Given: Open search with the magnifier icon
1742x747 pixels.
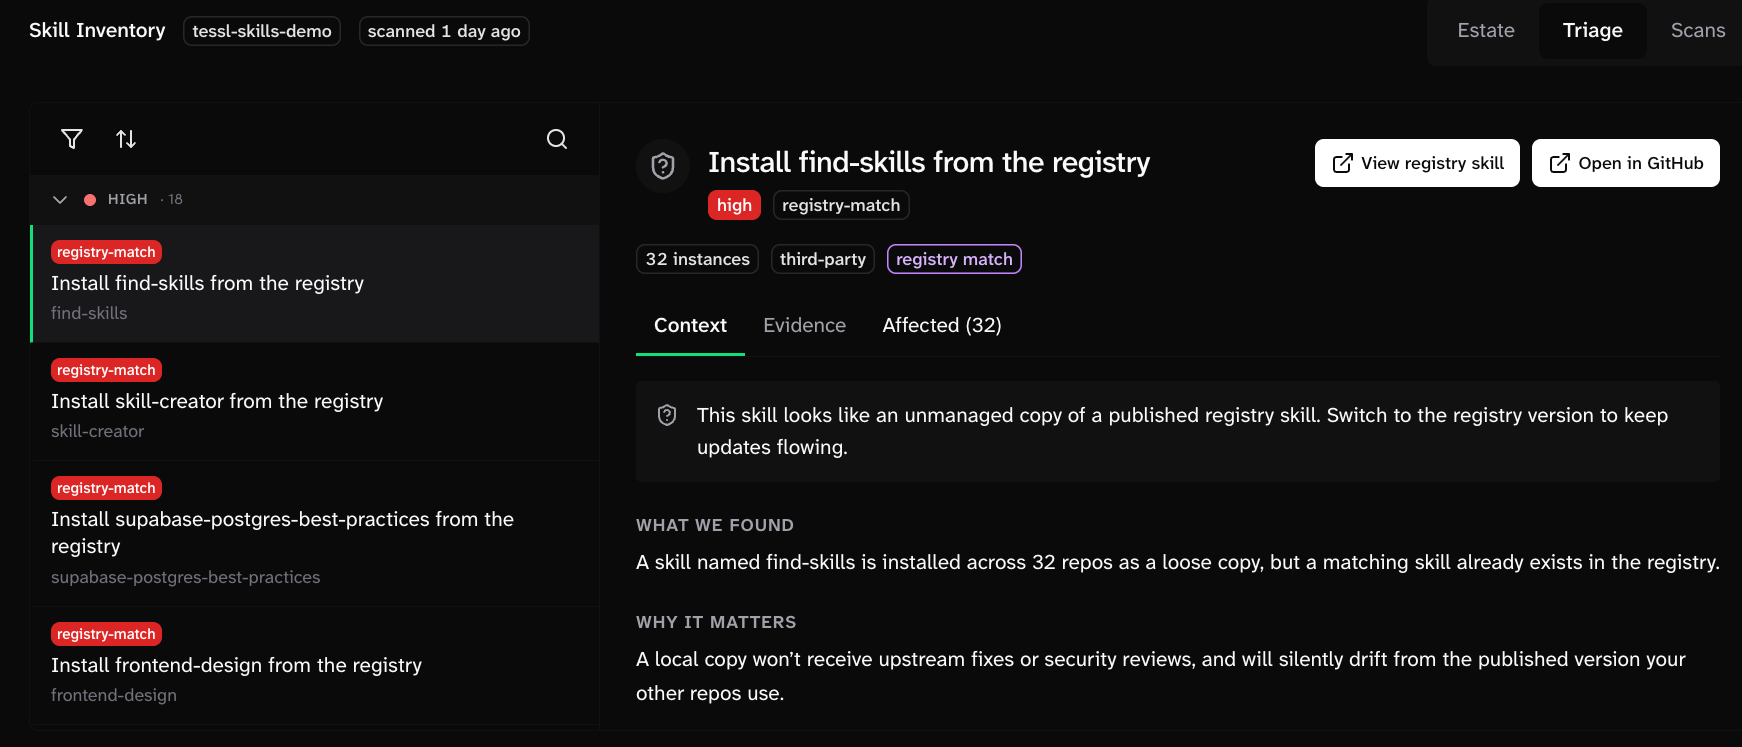Looking at the screenshot, I should (557, 139).
